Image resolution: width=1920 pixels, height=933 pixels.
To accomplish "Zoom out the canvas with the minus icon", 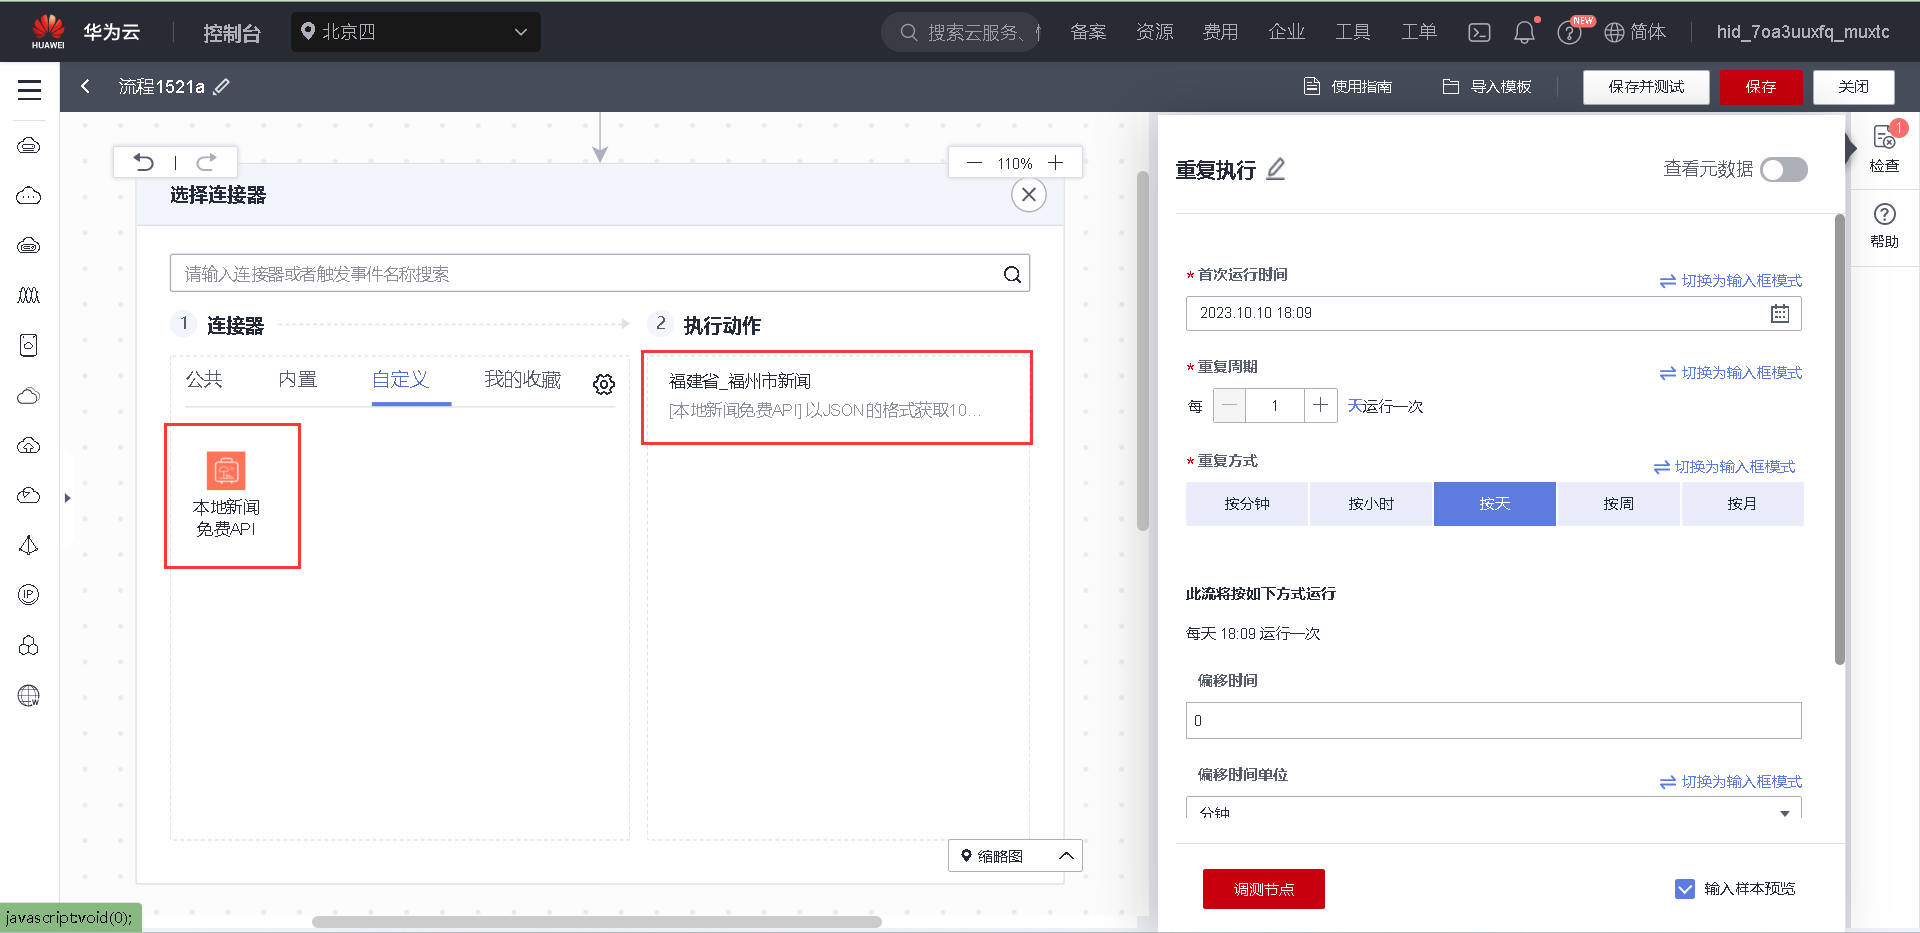I will [974, 163].
